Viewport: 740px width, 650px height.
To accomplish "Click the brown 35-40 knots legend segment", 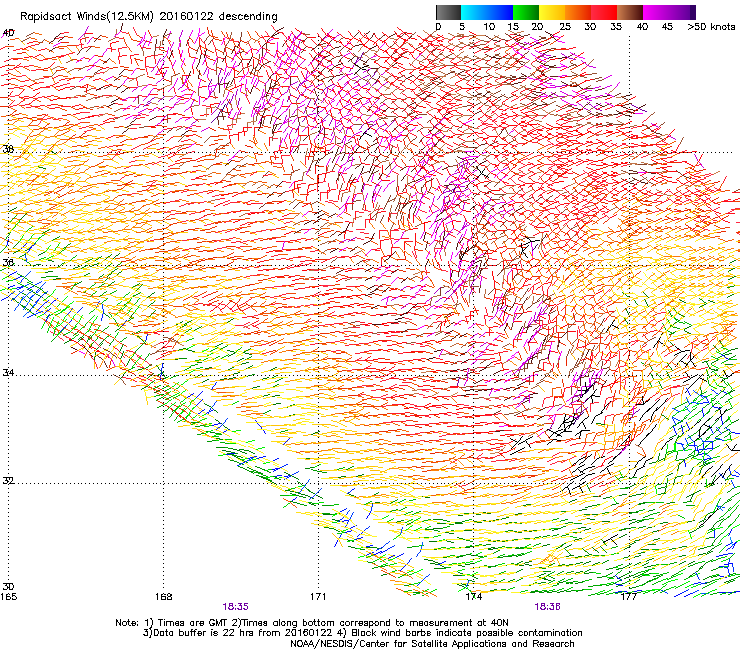I will click(630, 12).
